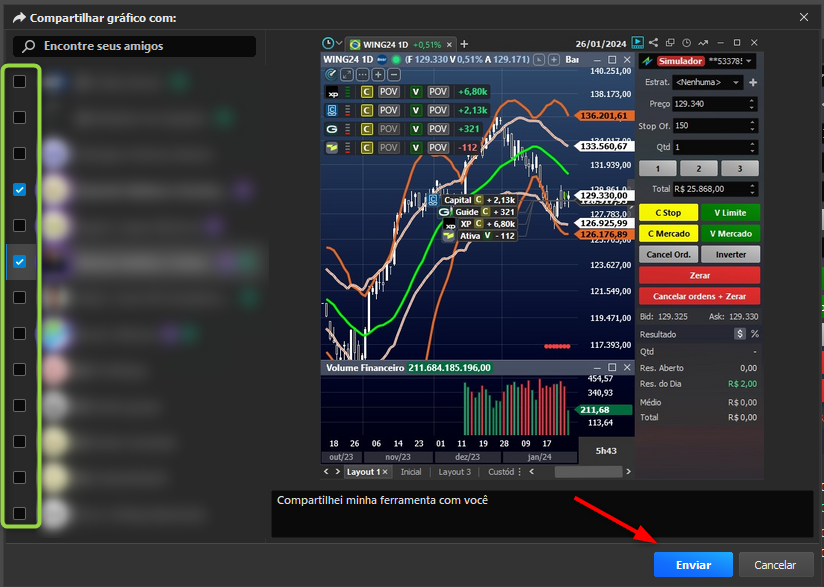Click the Total field stepper arrows
The image size is (824, 587).
pos(752,189)
